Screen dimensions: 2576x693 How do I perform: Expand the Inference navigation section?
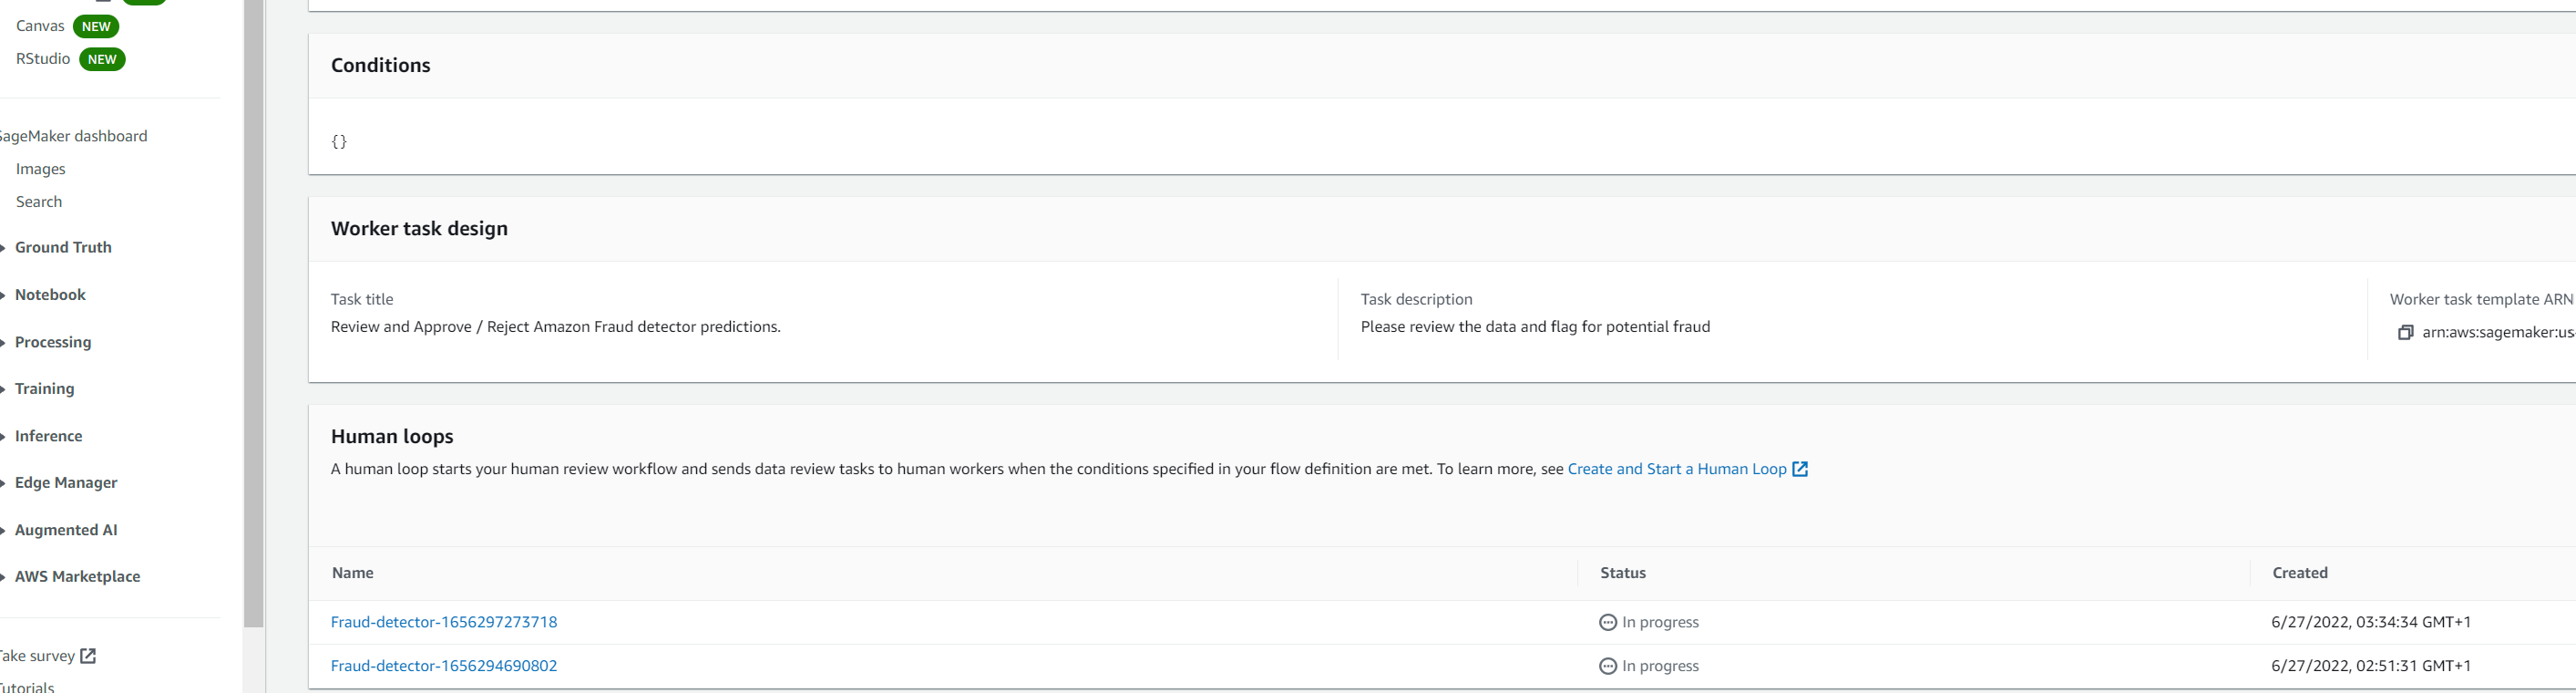(x=48, y=436)
